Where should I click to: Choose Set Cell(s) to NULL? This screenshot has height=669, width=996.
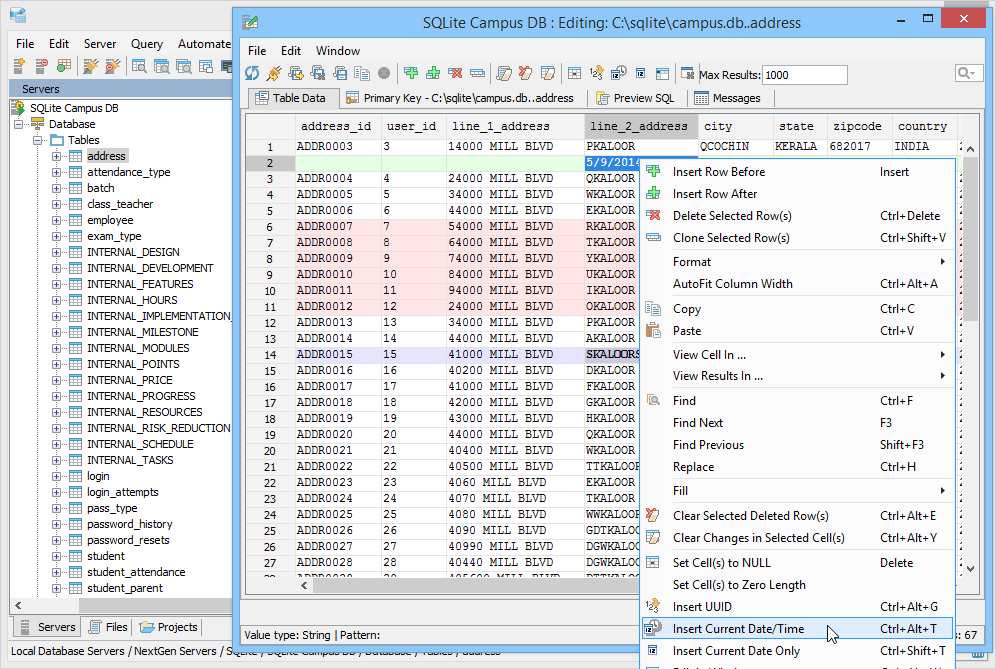[797, 563]
